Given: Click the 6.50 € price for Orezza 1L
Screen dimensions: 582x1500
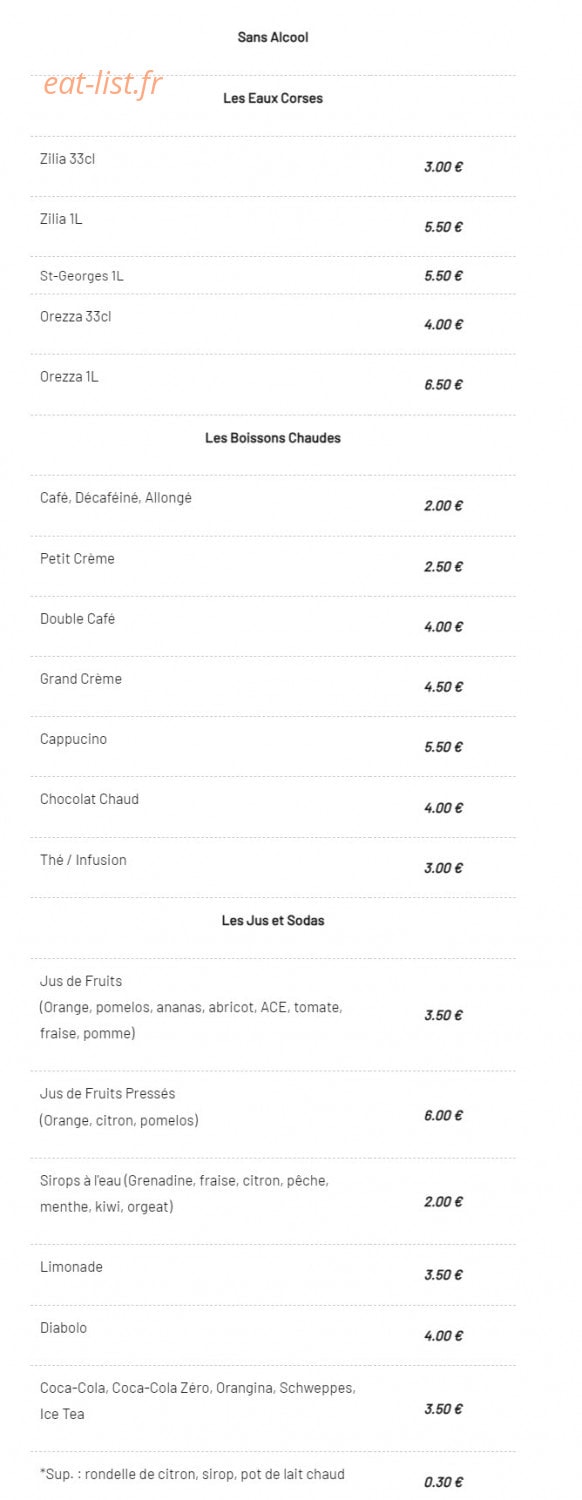Looking at the screenshot, I should (x=443, y=385).
